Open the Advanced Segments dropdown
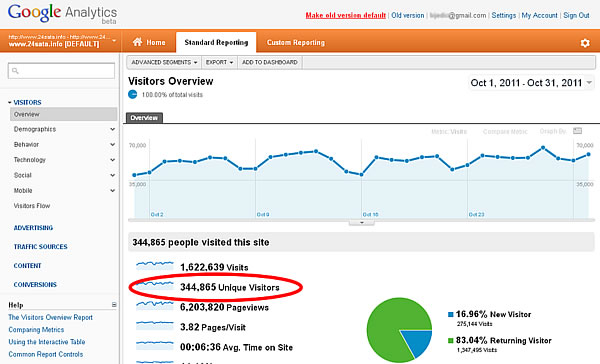 point(165,62)
